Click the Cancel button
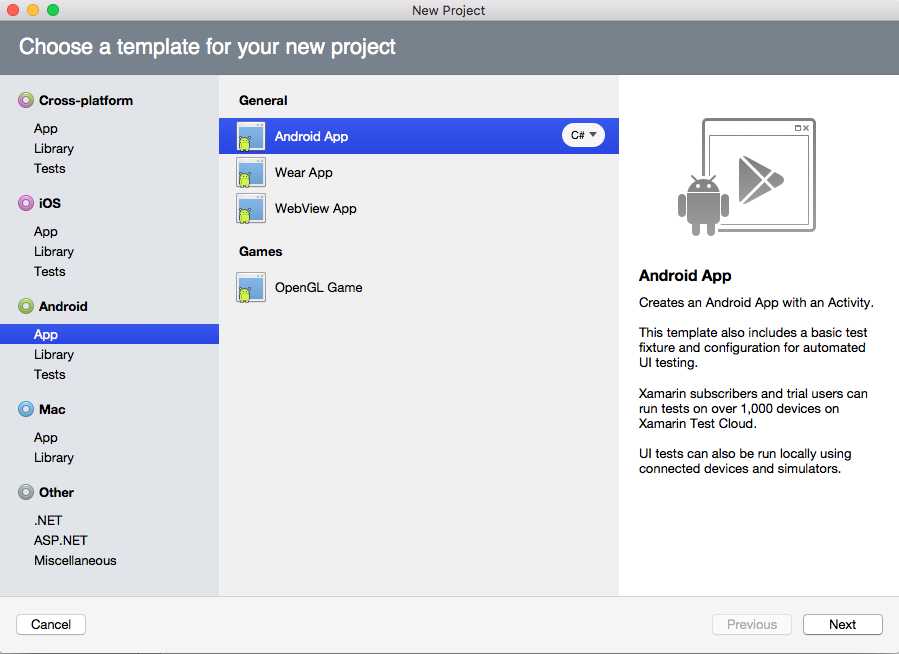 tap(51, 624)
